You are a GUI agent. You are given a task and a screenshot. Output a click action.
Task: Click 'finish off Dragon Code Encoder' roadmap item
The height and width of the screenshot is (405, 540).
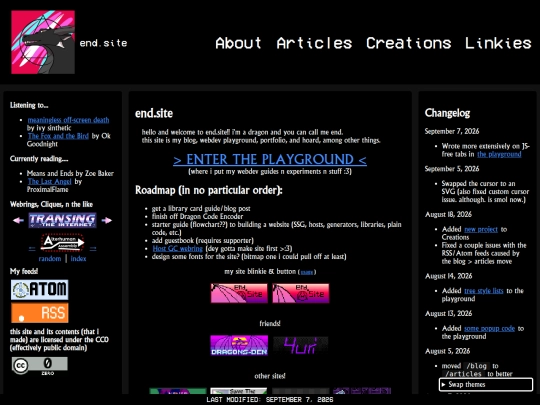[x=197, y=216]
